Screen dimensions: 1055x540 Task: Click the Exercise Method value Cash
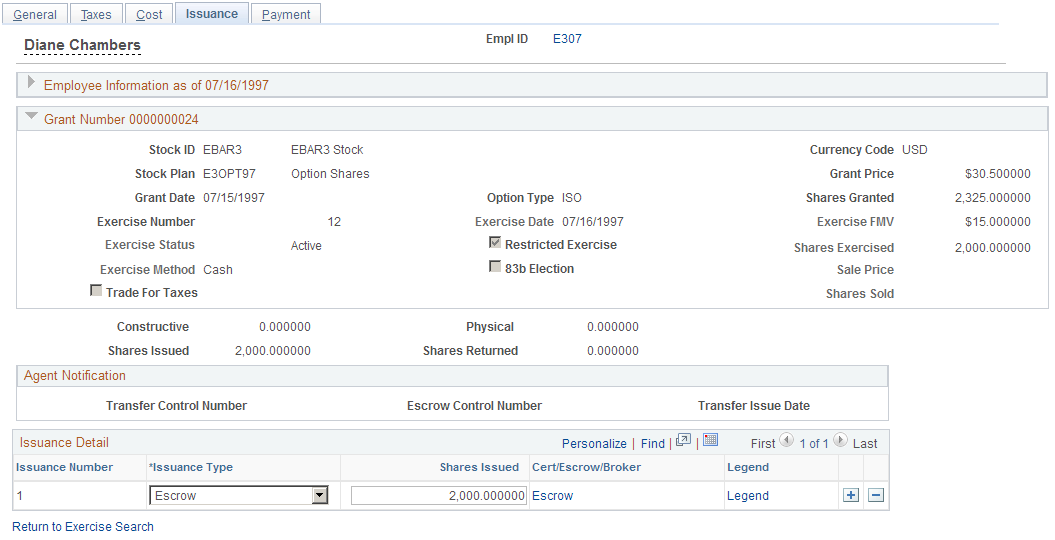click(x=218, y=270)
